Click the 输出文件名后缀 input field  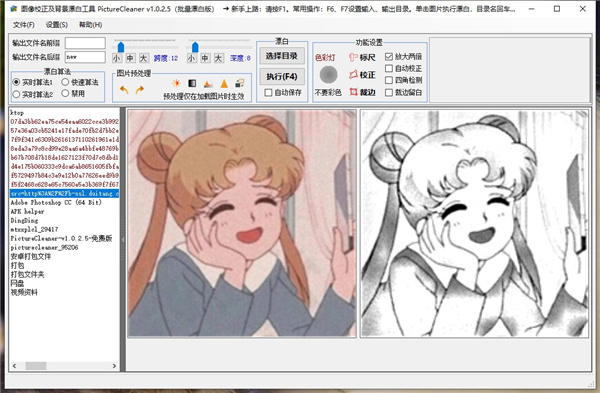(x=85, y=57)
